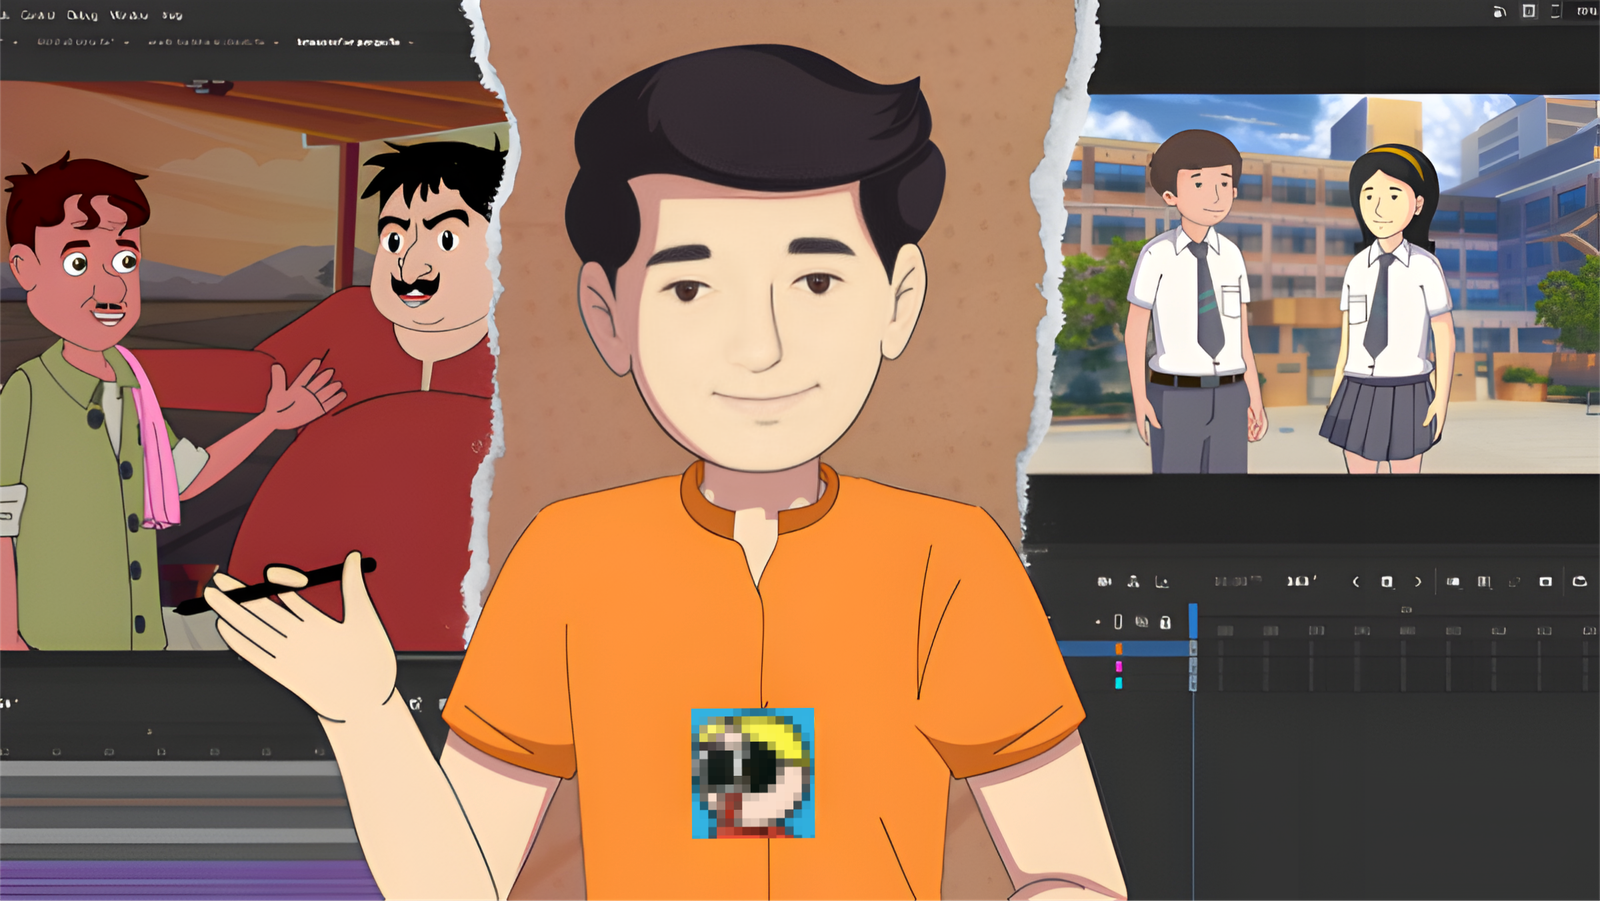Screen dimensions: 1600x901
Task: Open the Debug menu
Action: [82, 15]
